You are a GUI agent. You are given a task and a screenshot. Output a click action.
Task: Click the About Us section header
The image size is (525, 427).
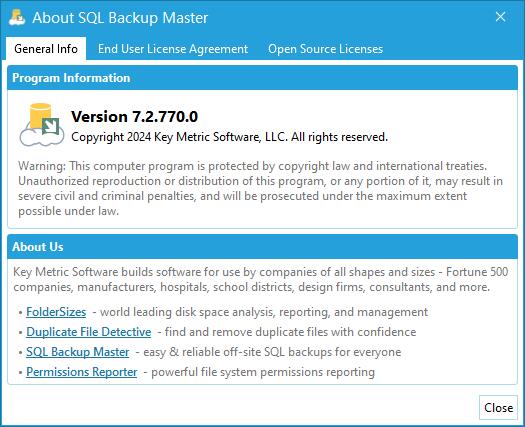(262, 247)
